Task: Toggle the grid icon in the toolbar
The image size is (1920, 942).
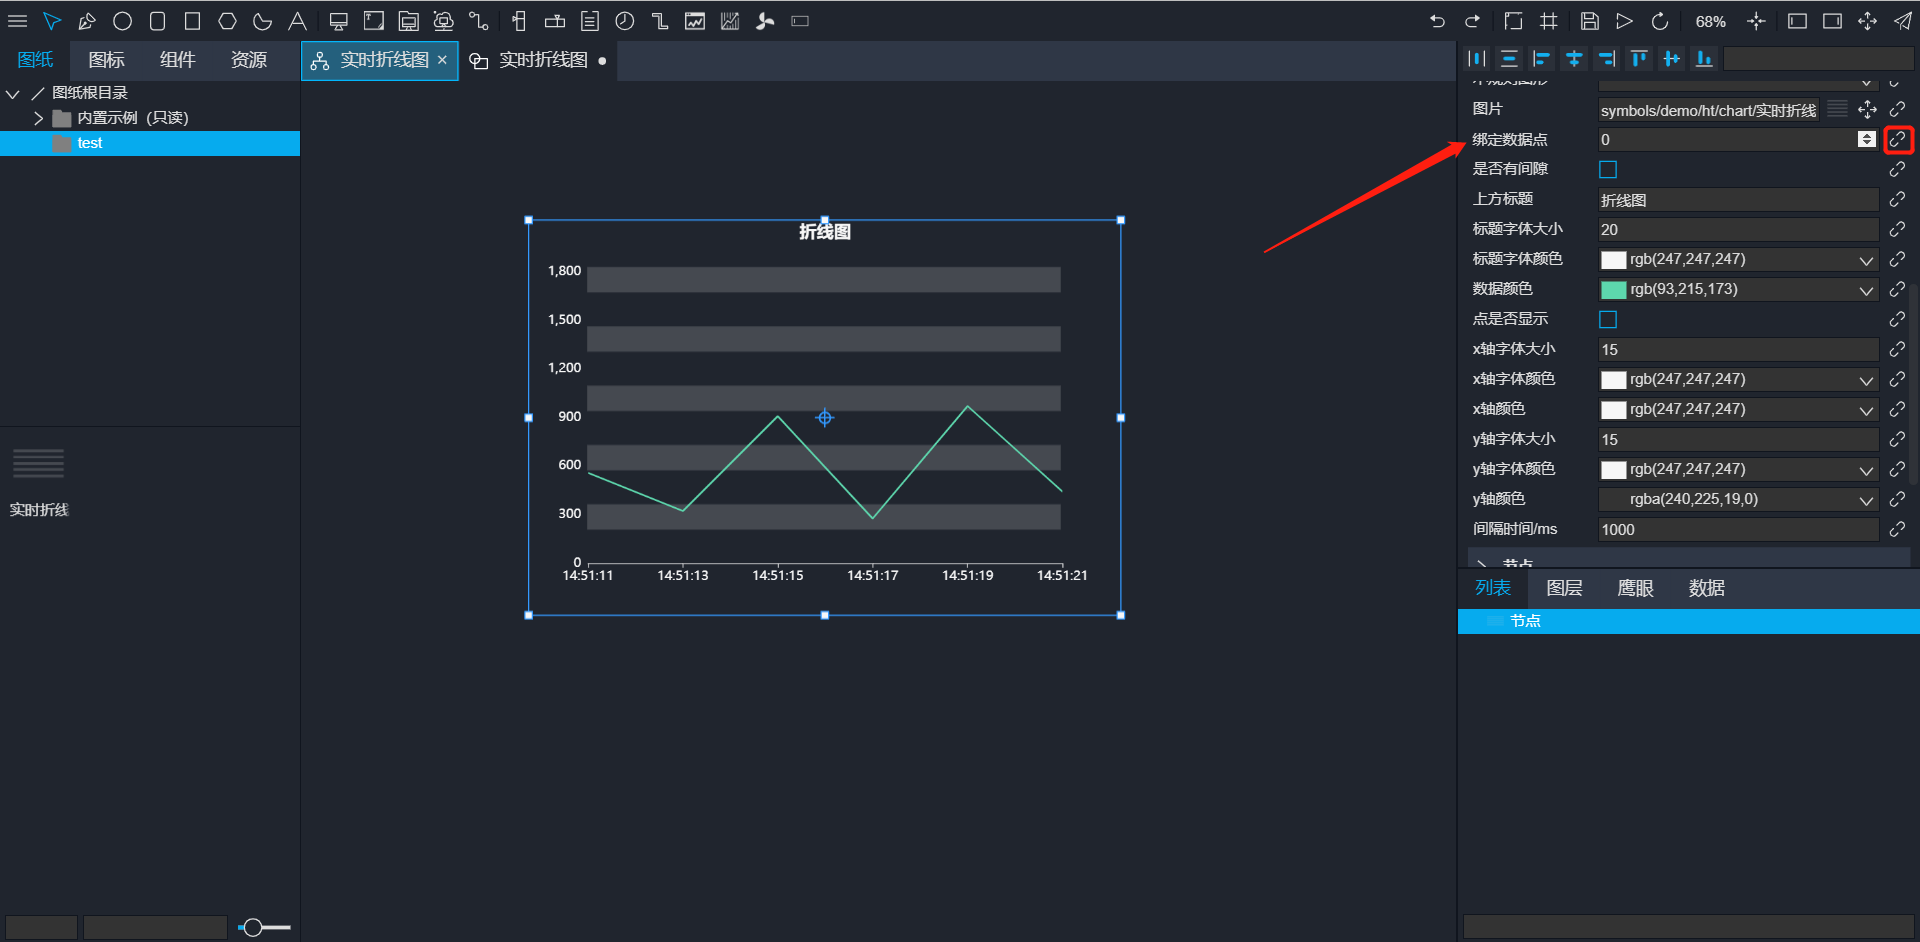Action: (x=1549, y=21)
